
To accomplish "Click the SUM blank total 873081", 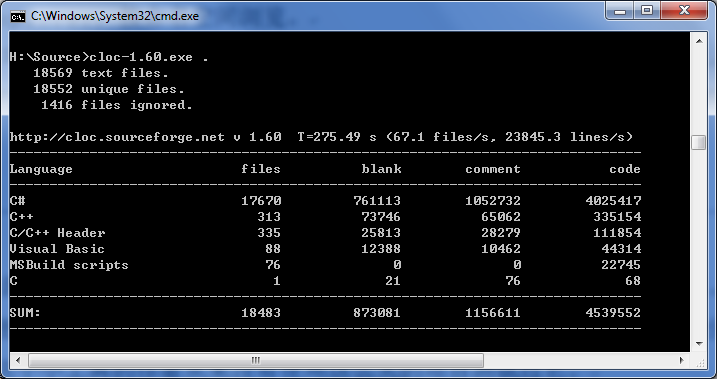I will click(377, 313).
